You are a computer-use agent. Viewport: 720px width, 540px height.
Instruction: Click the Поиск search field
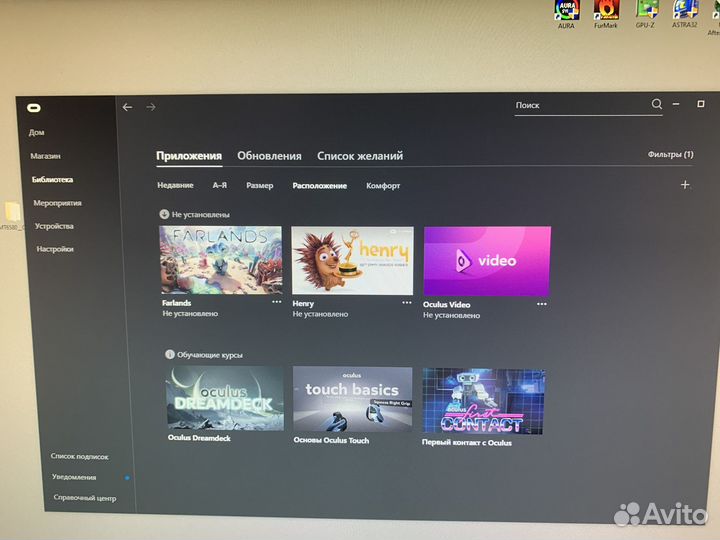pyautogui.click(x=588, y=106)
